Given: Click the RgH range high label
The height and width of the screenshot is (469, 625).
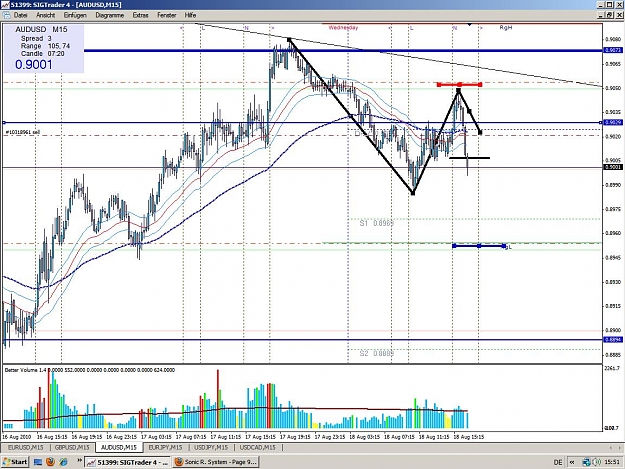Looking at the screenshot, I should (x=505, y=28).
